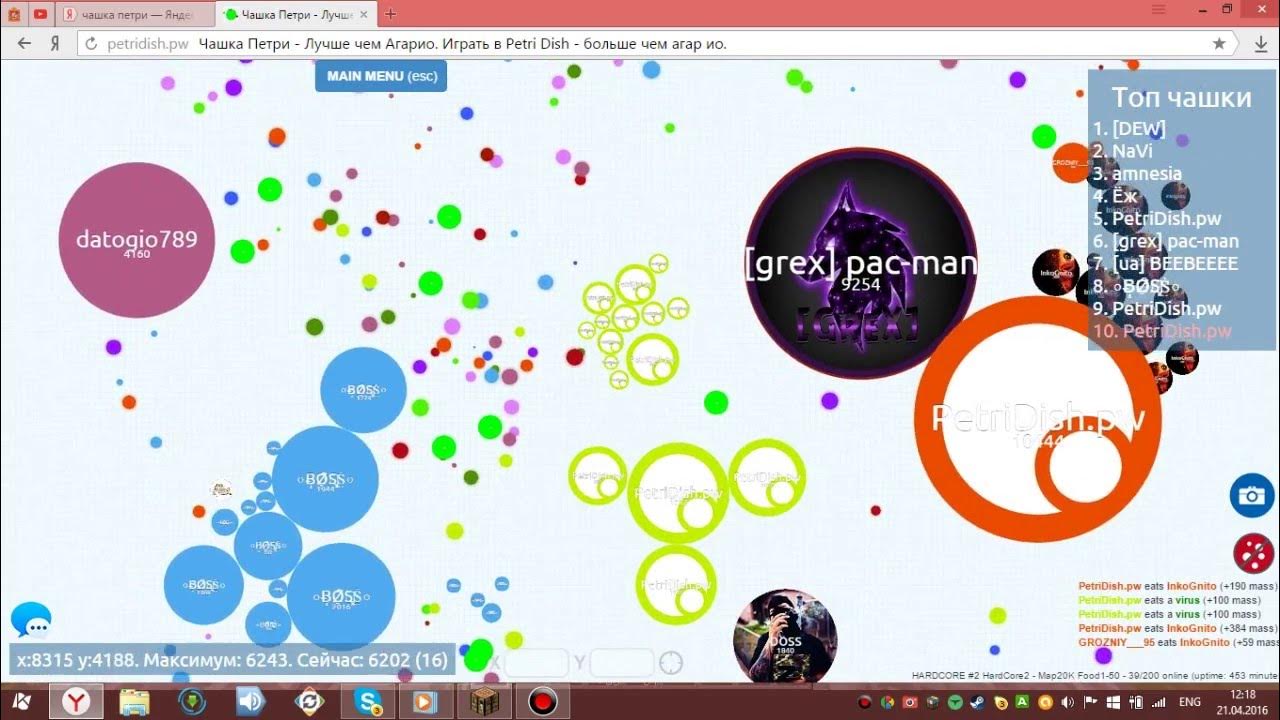Screen dimensions: 1280x720
Task: Open the first pinned orange tab
Action: pos(14,14)
